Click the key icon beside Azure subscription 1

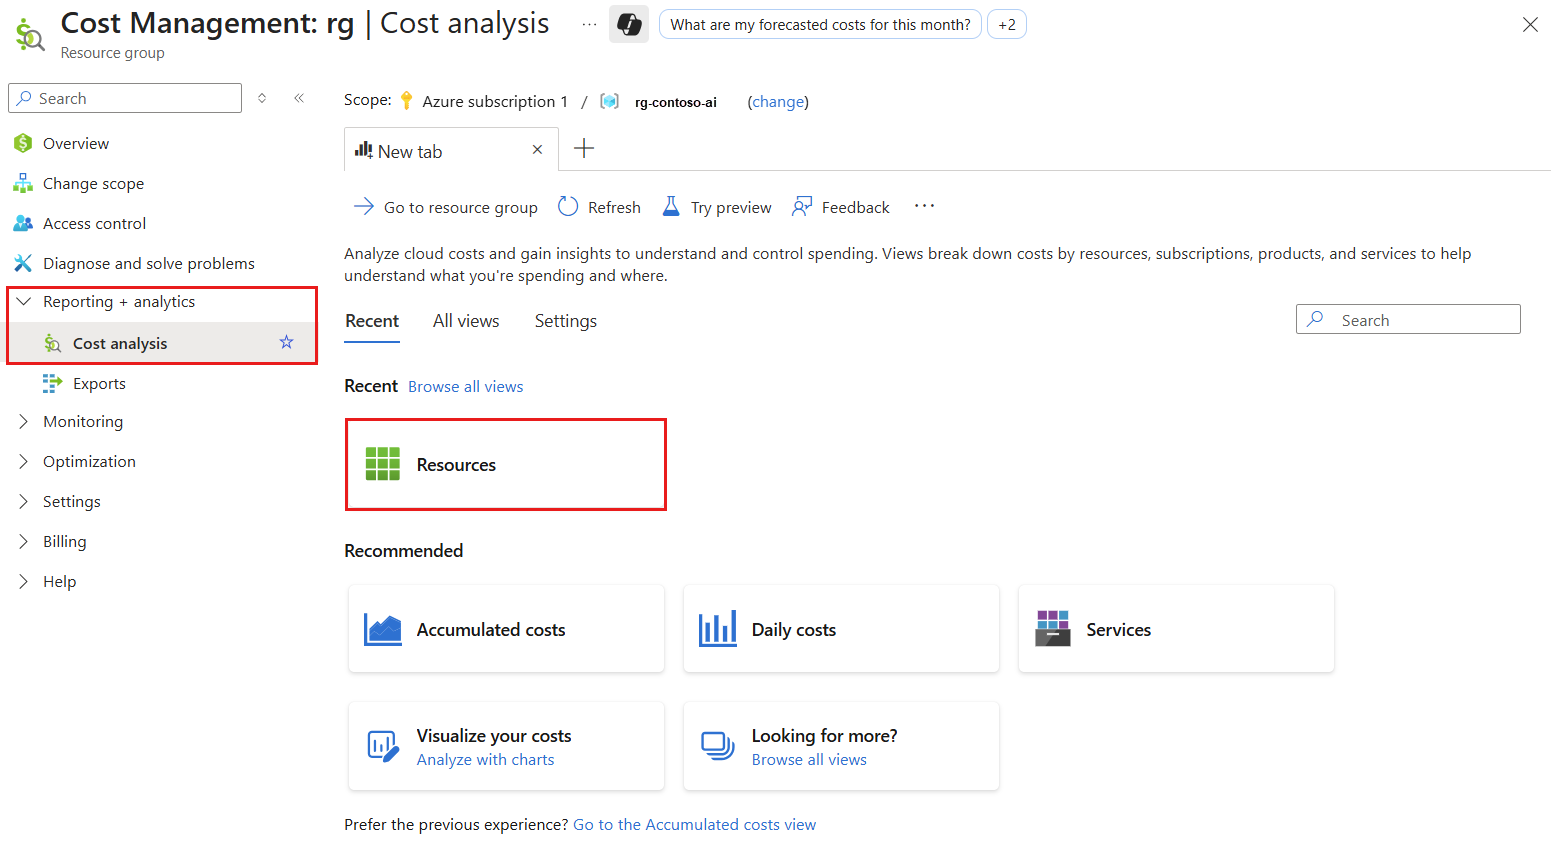pyautogui.click(x=406, y=100)
